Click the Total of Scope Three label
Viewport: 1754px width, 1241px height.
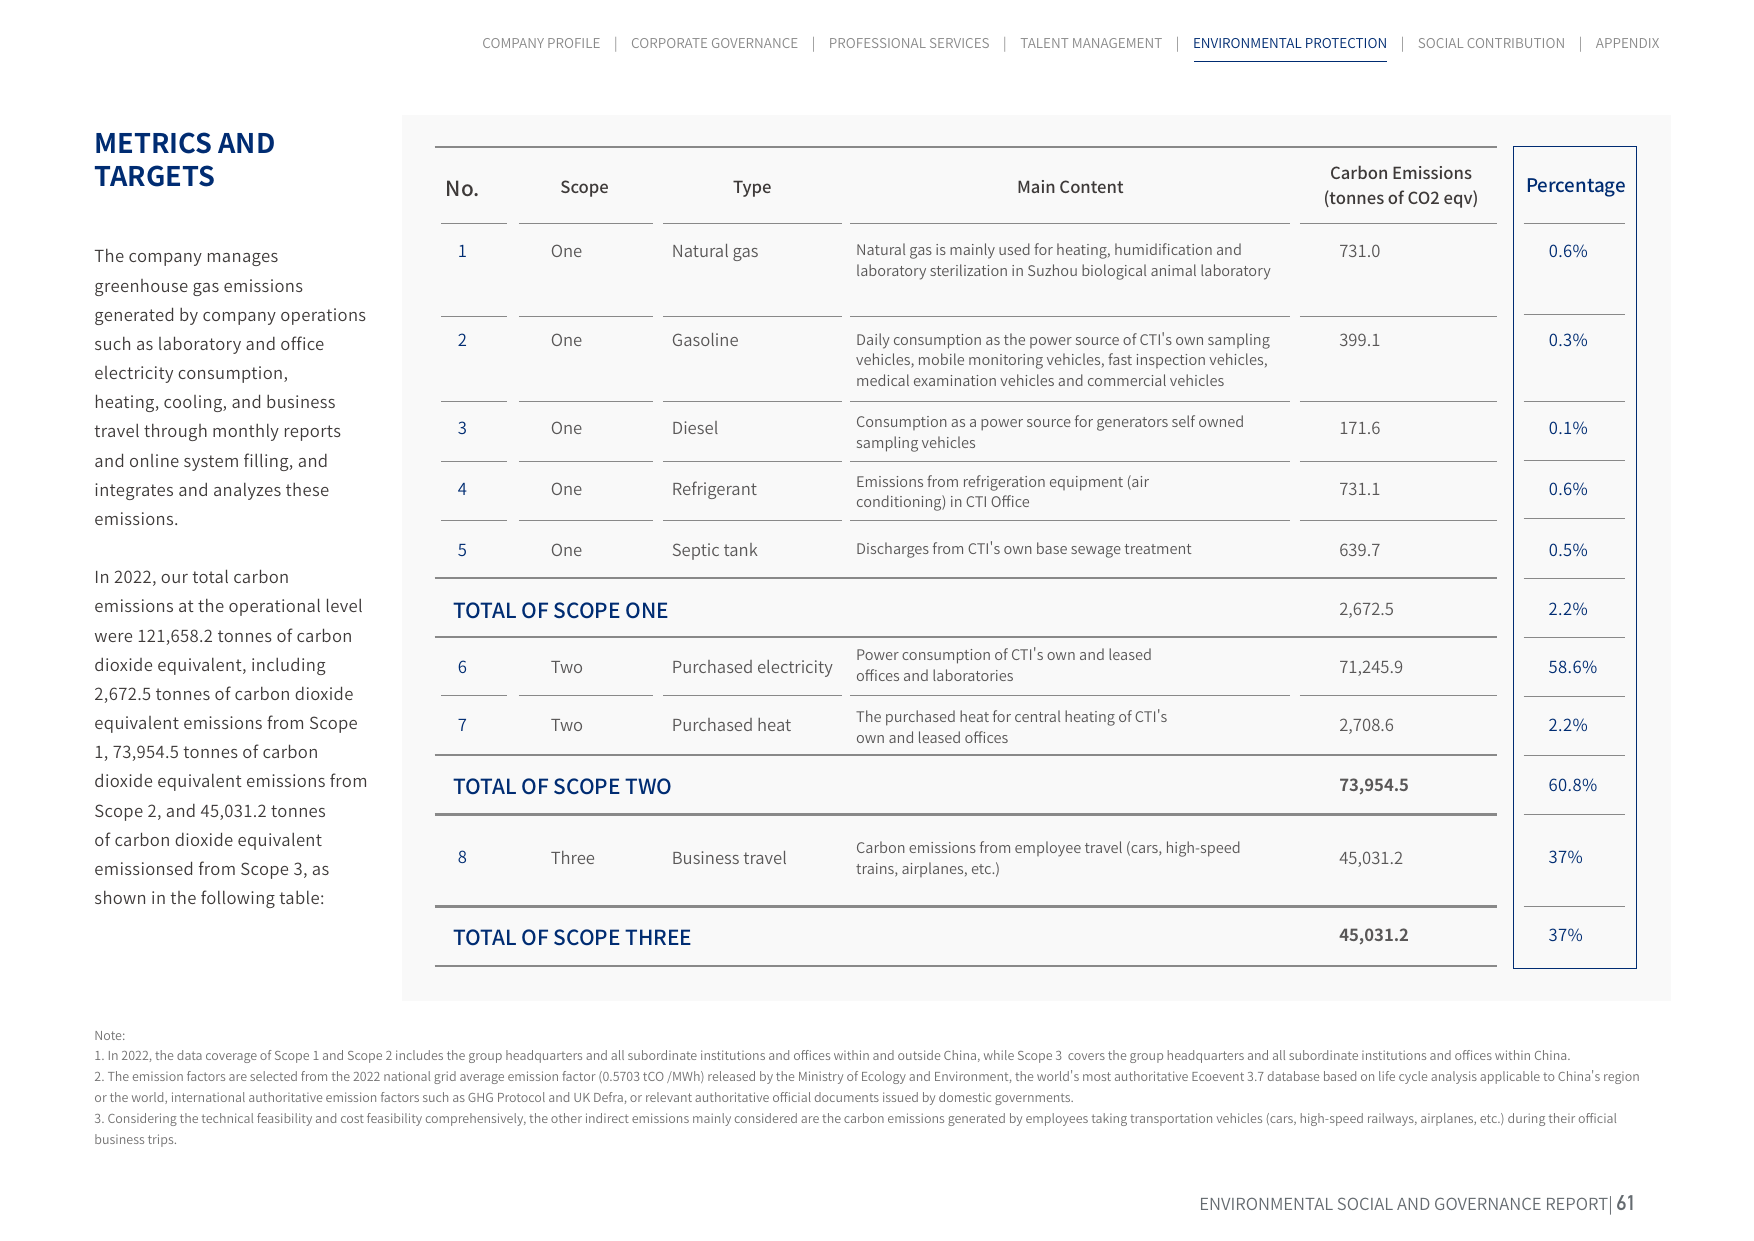point(572,937)
